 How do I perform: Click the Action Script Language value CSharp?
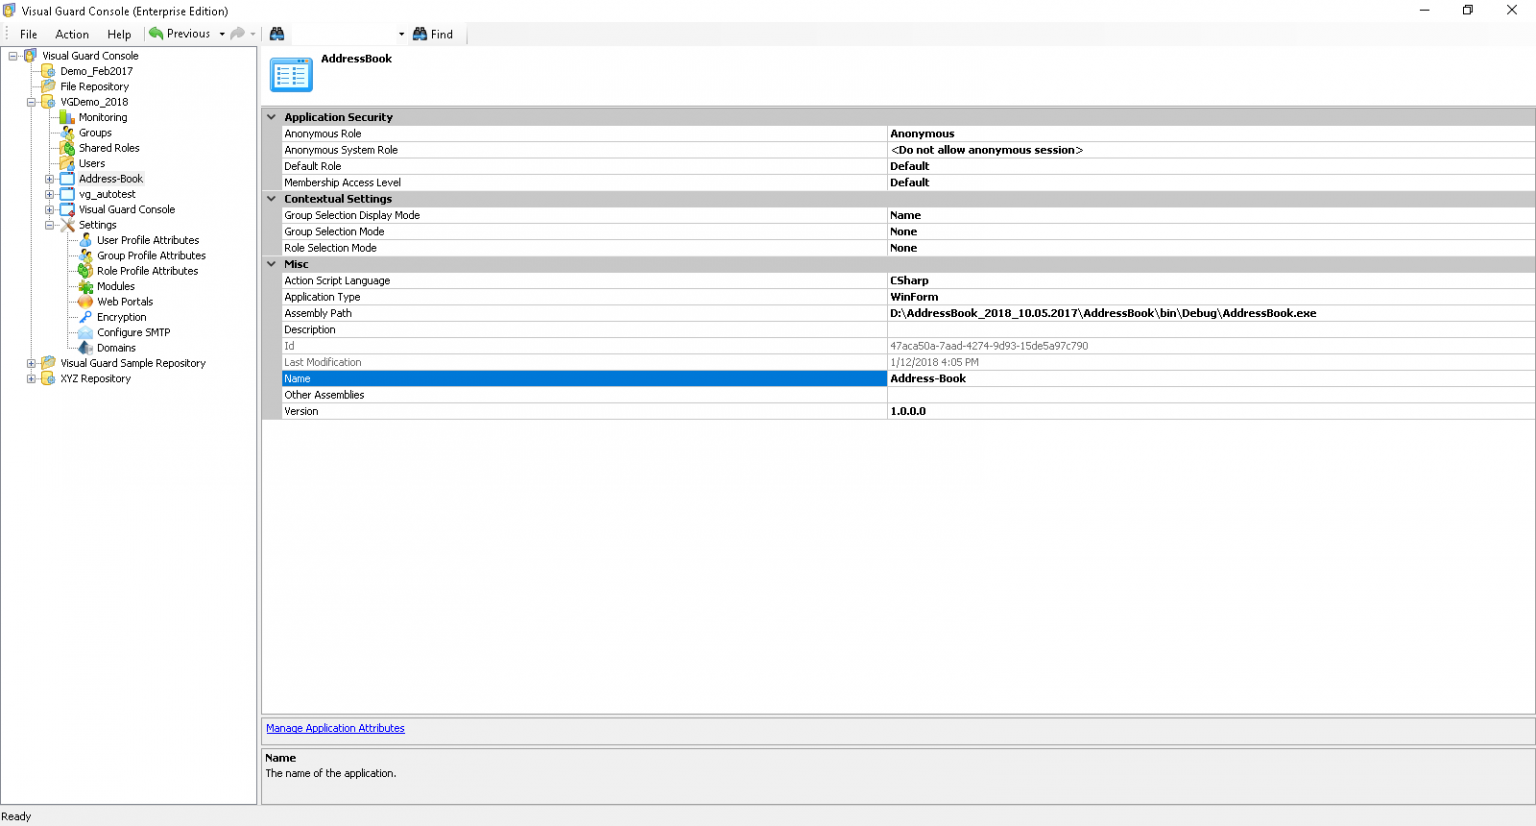910,281
